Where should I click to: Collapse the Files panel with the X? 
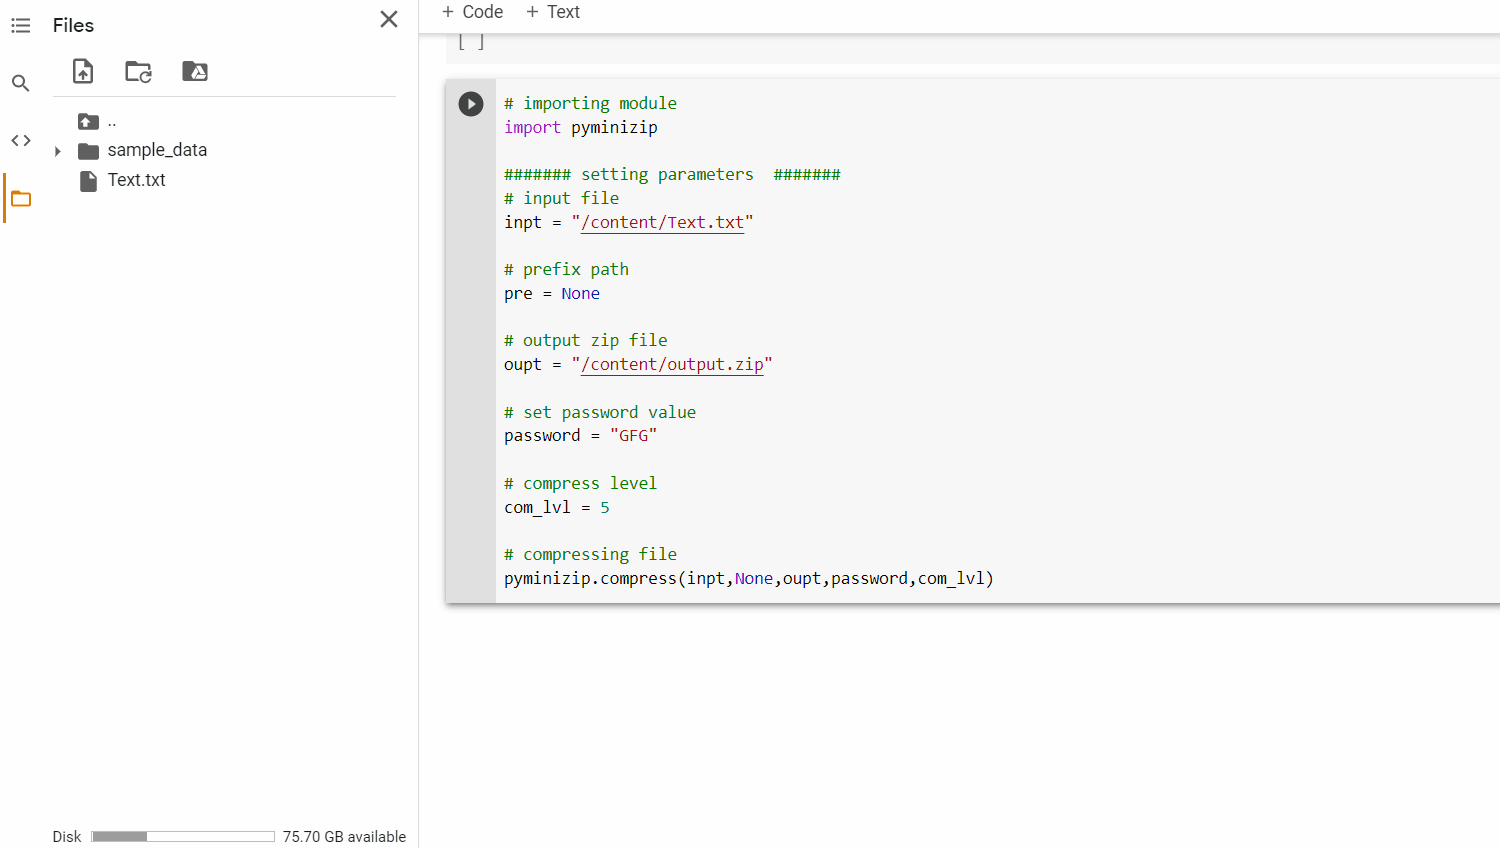(388, 19)
